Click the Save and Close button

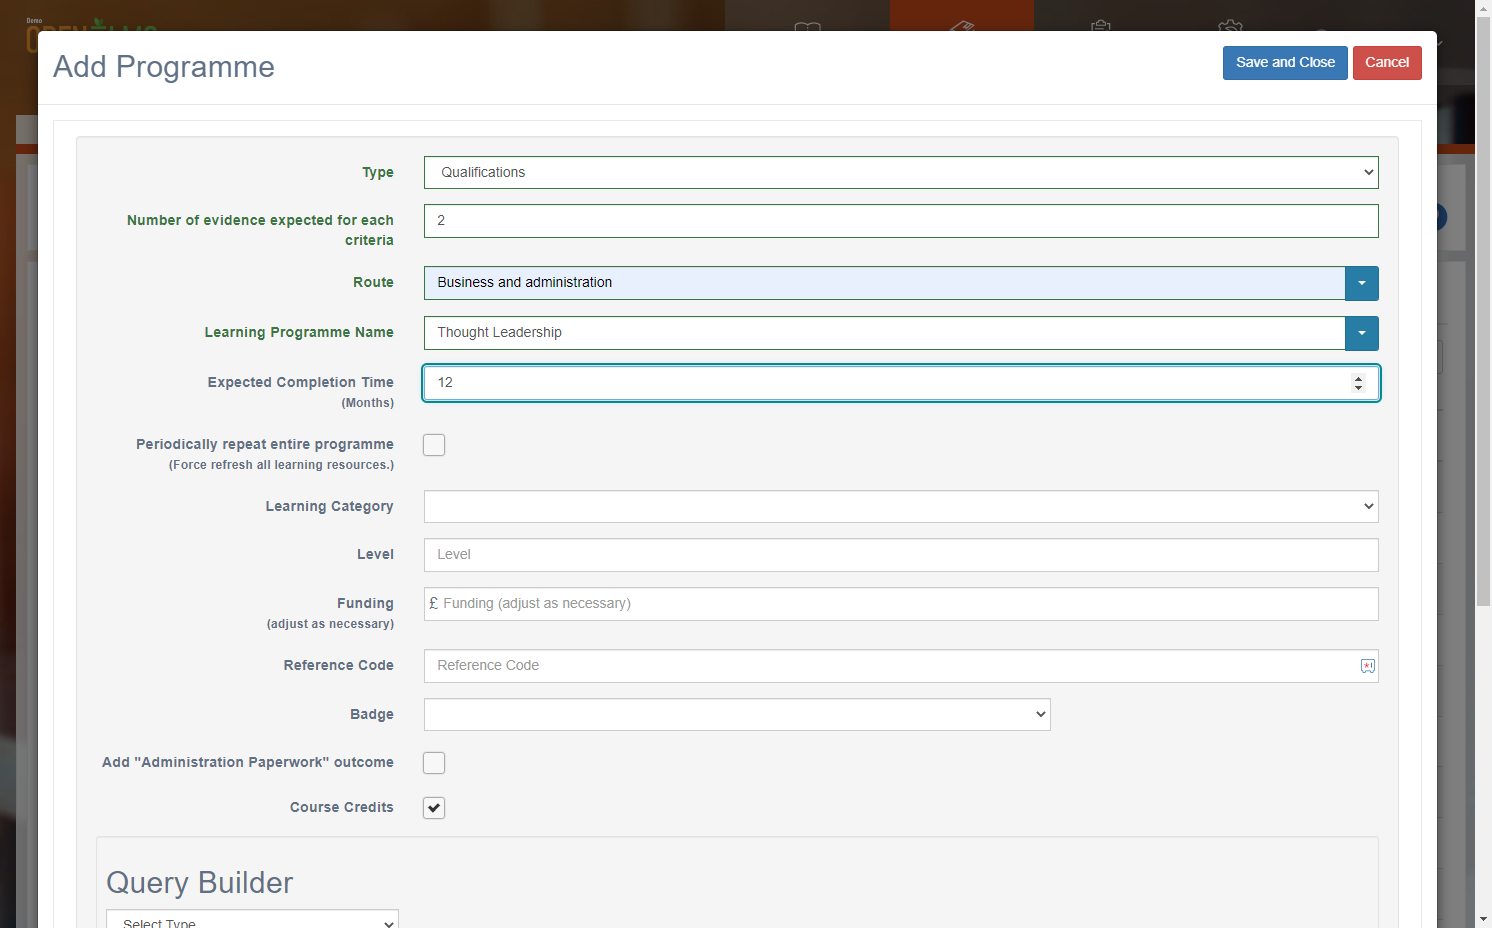(x=1285, y=63)
